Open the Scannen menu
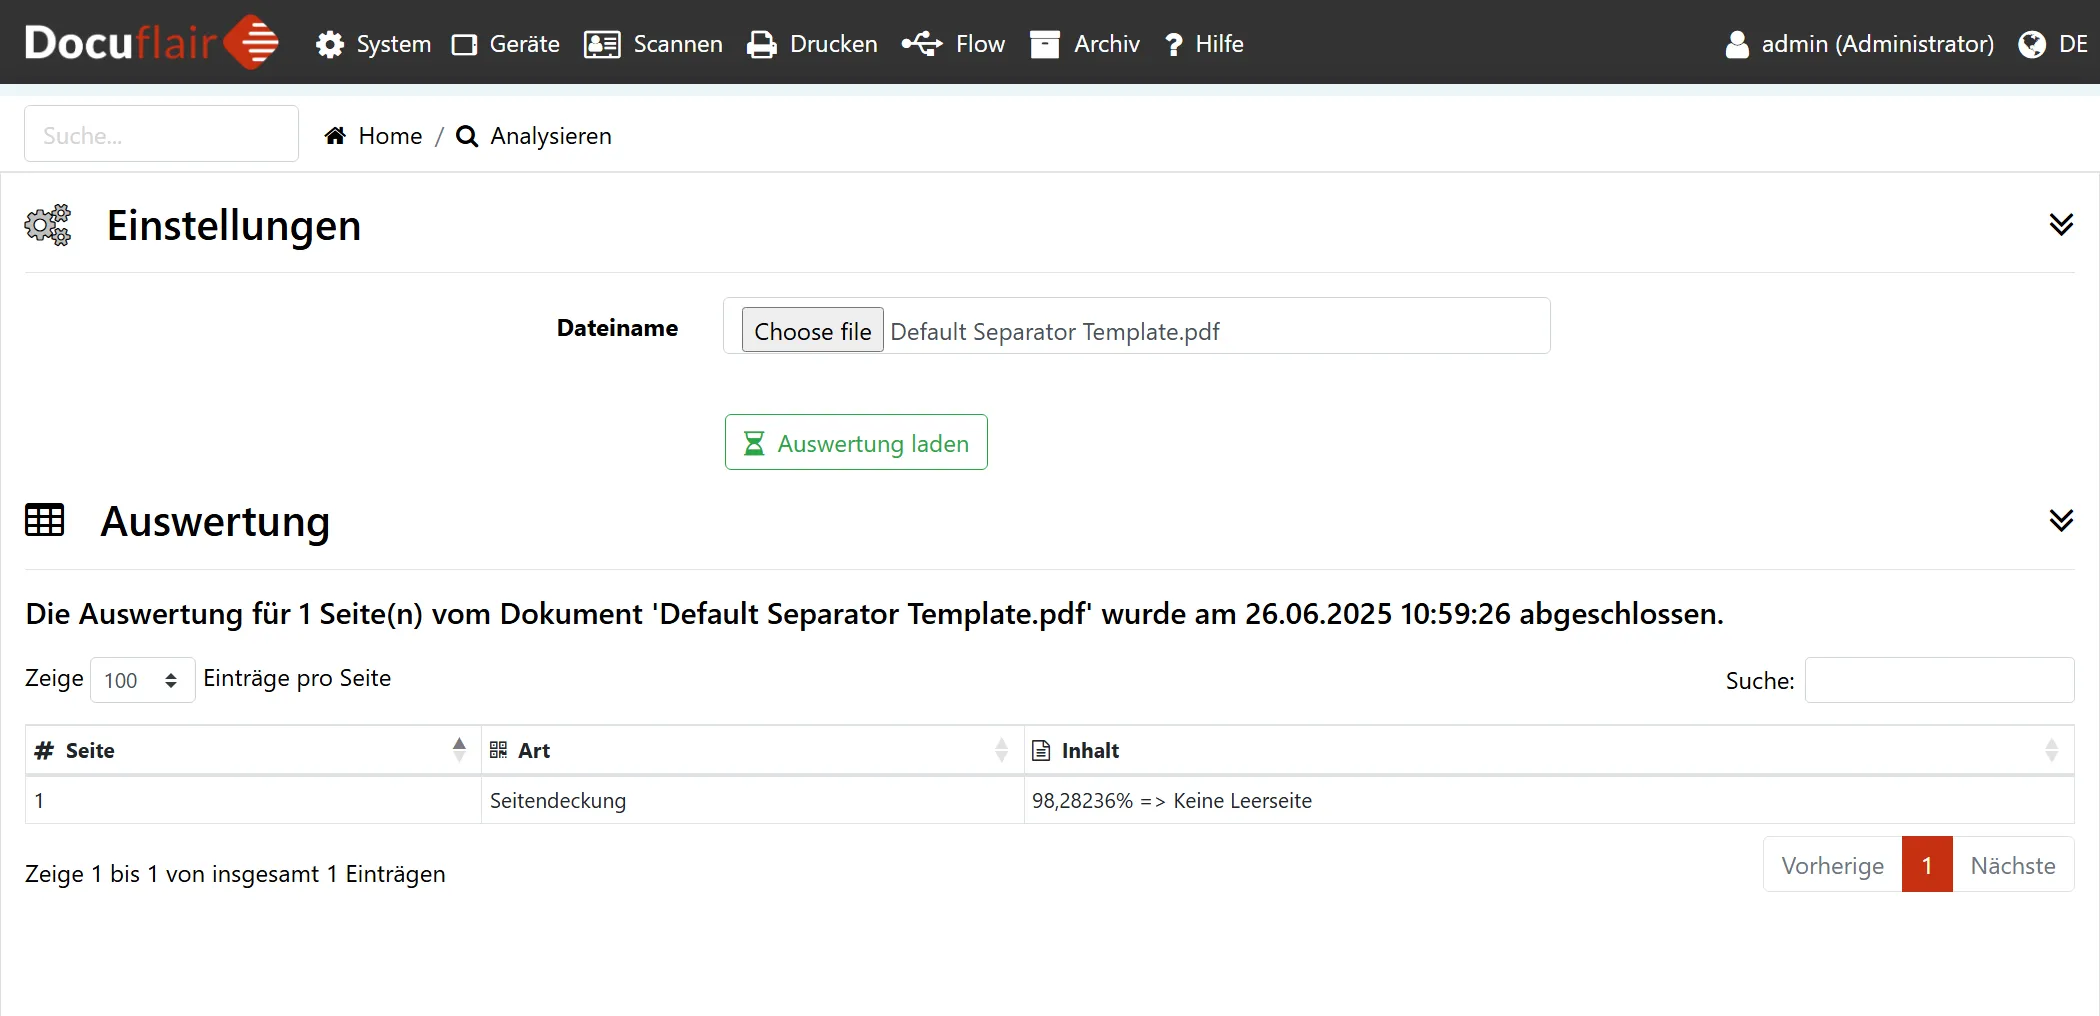Viewport: 2100px width, 1016px height. point(653,44)
